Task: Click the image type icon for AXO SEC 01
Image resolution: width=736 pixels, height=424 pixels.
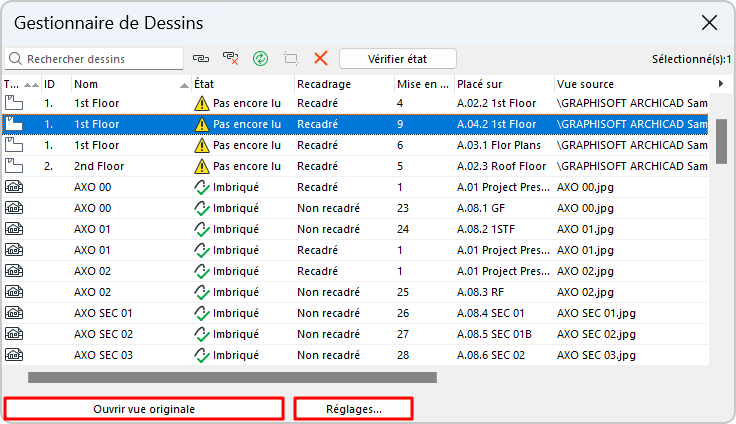Action: [14, 313]
